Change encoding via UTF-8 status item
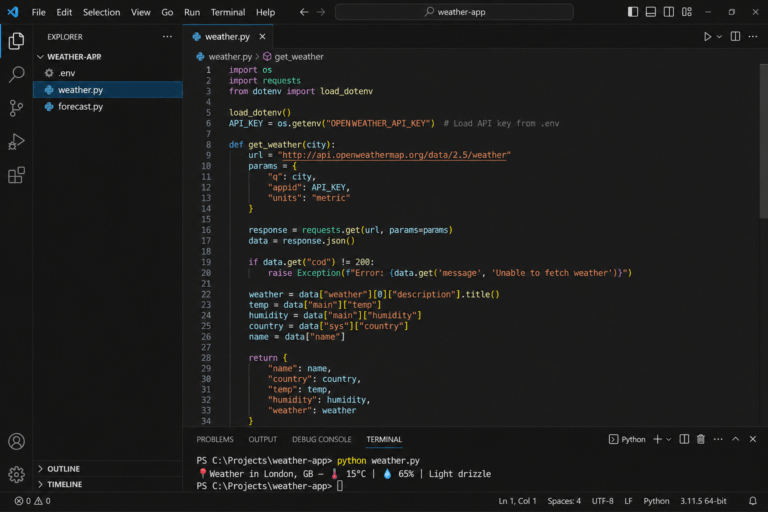 click(602, 501)
